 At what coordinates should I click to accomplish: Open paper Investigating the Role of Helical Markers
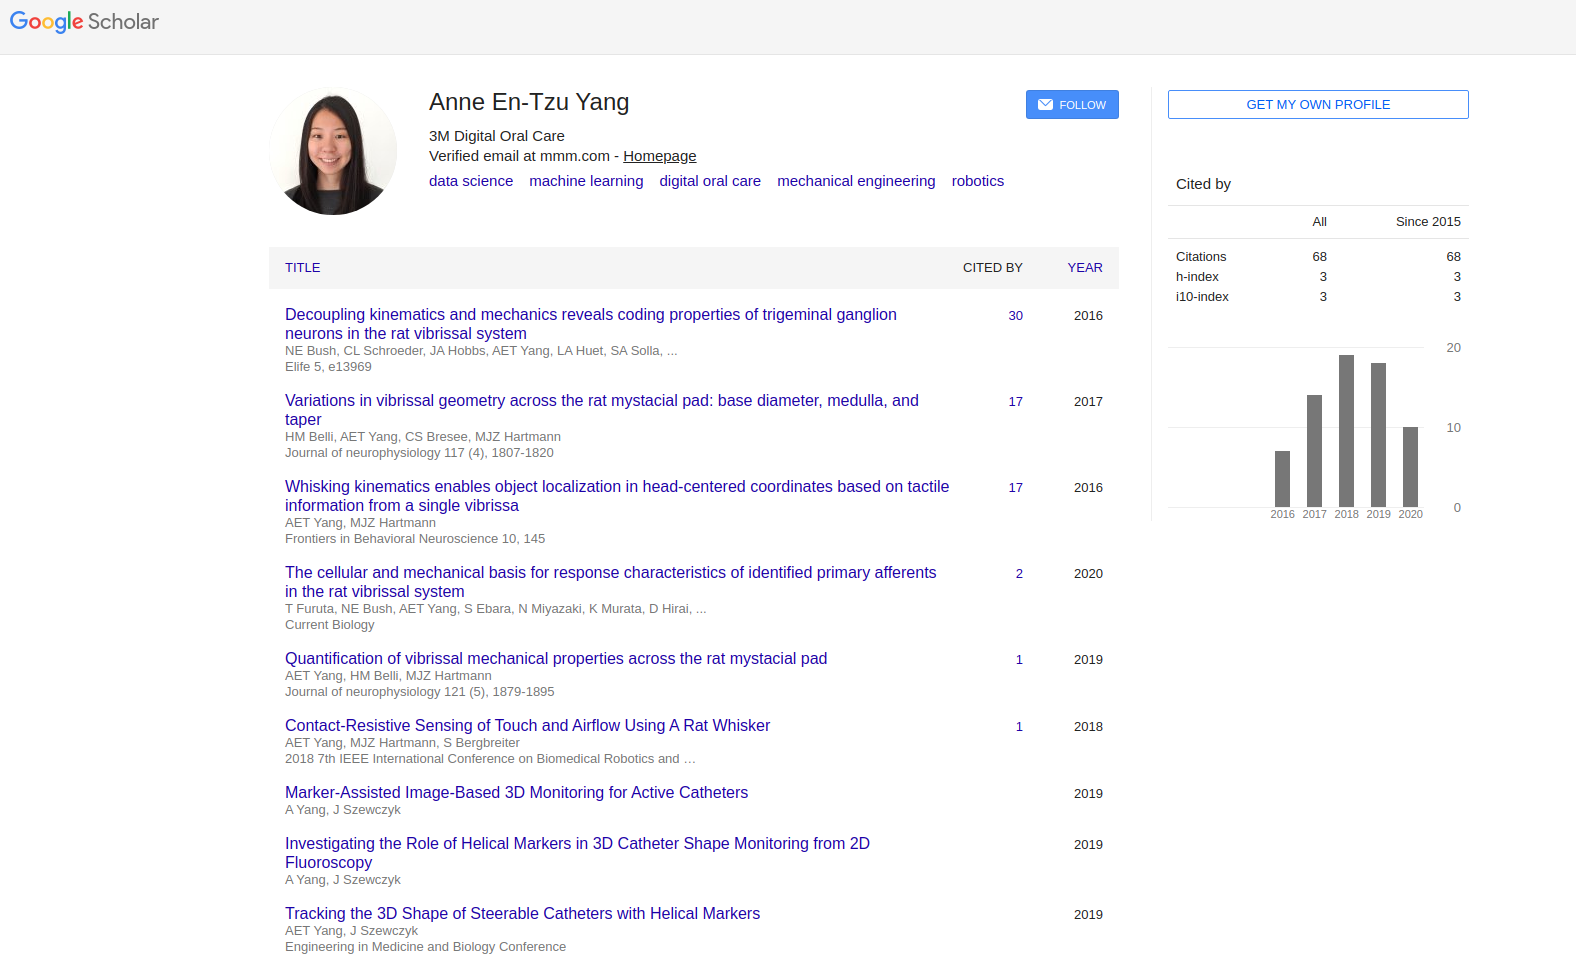pos(577,853)
